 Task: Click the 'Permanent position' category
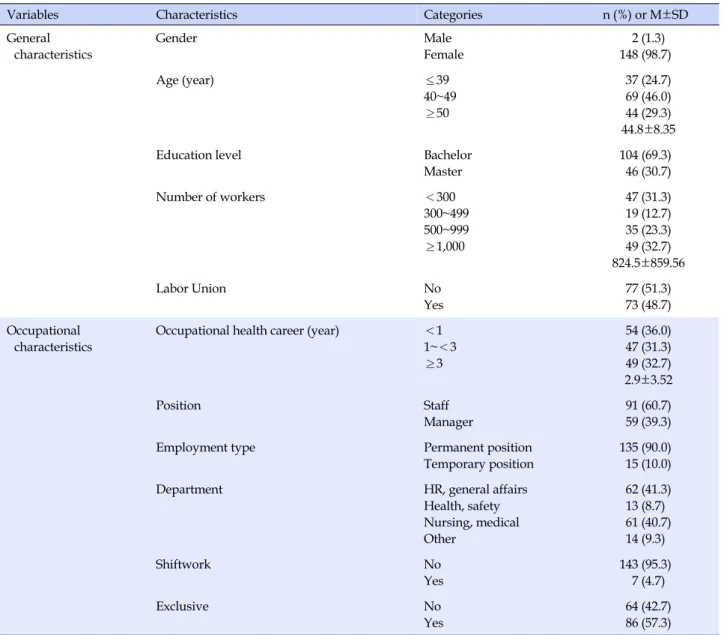[477, 448]
